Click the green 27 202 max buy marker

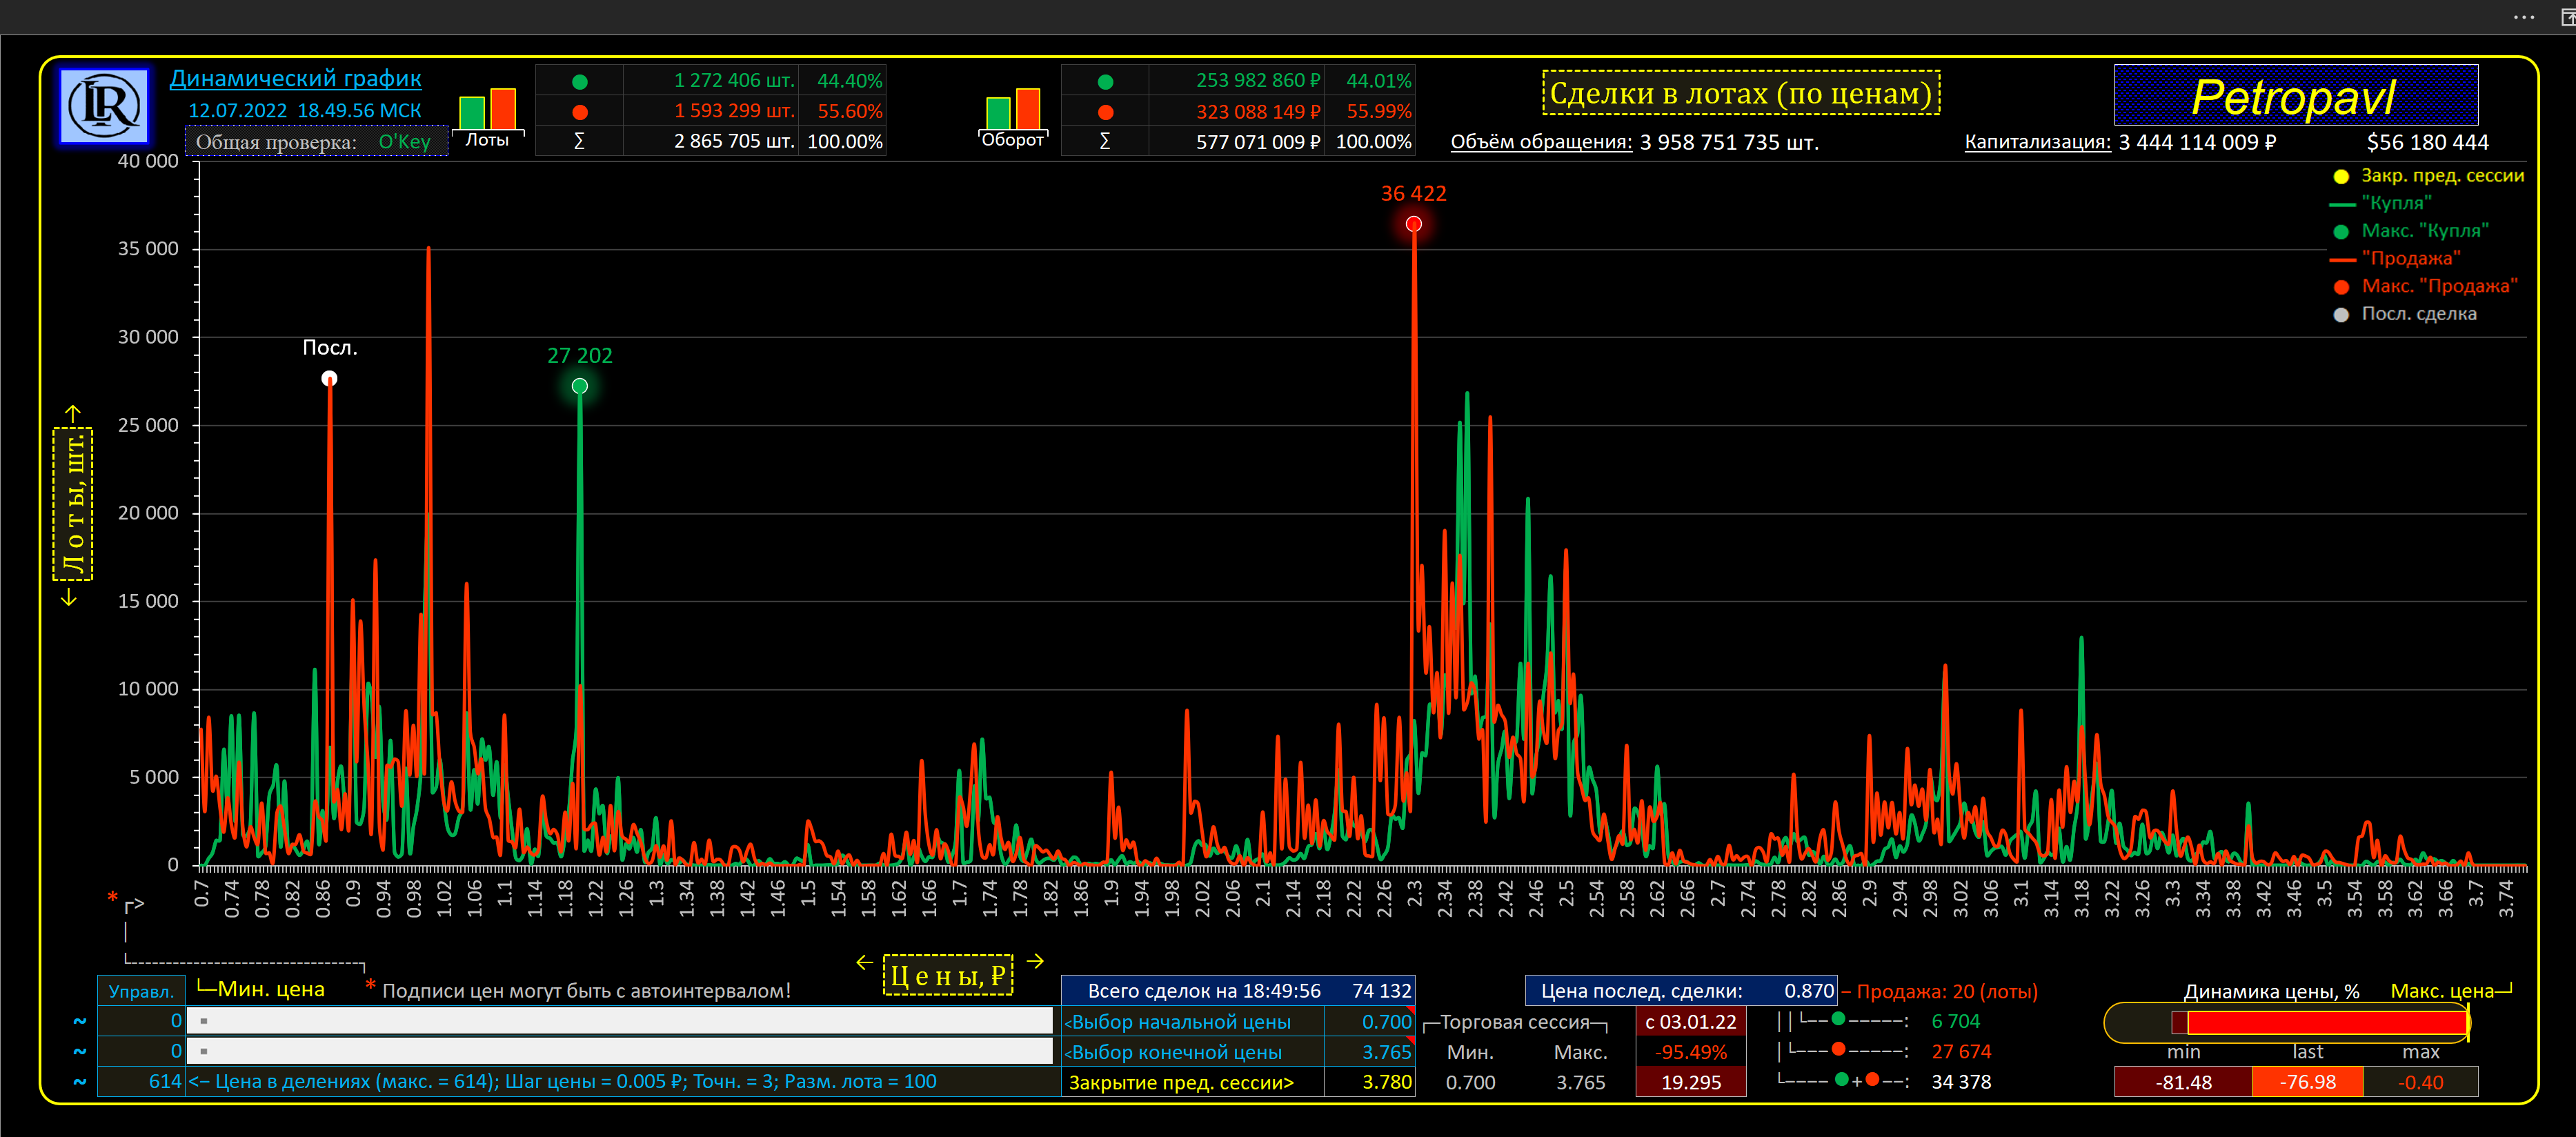pyautogui.click(x=579, y=386)
